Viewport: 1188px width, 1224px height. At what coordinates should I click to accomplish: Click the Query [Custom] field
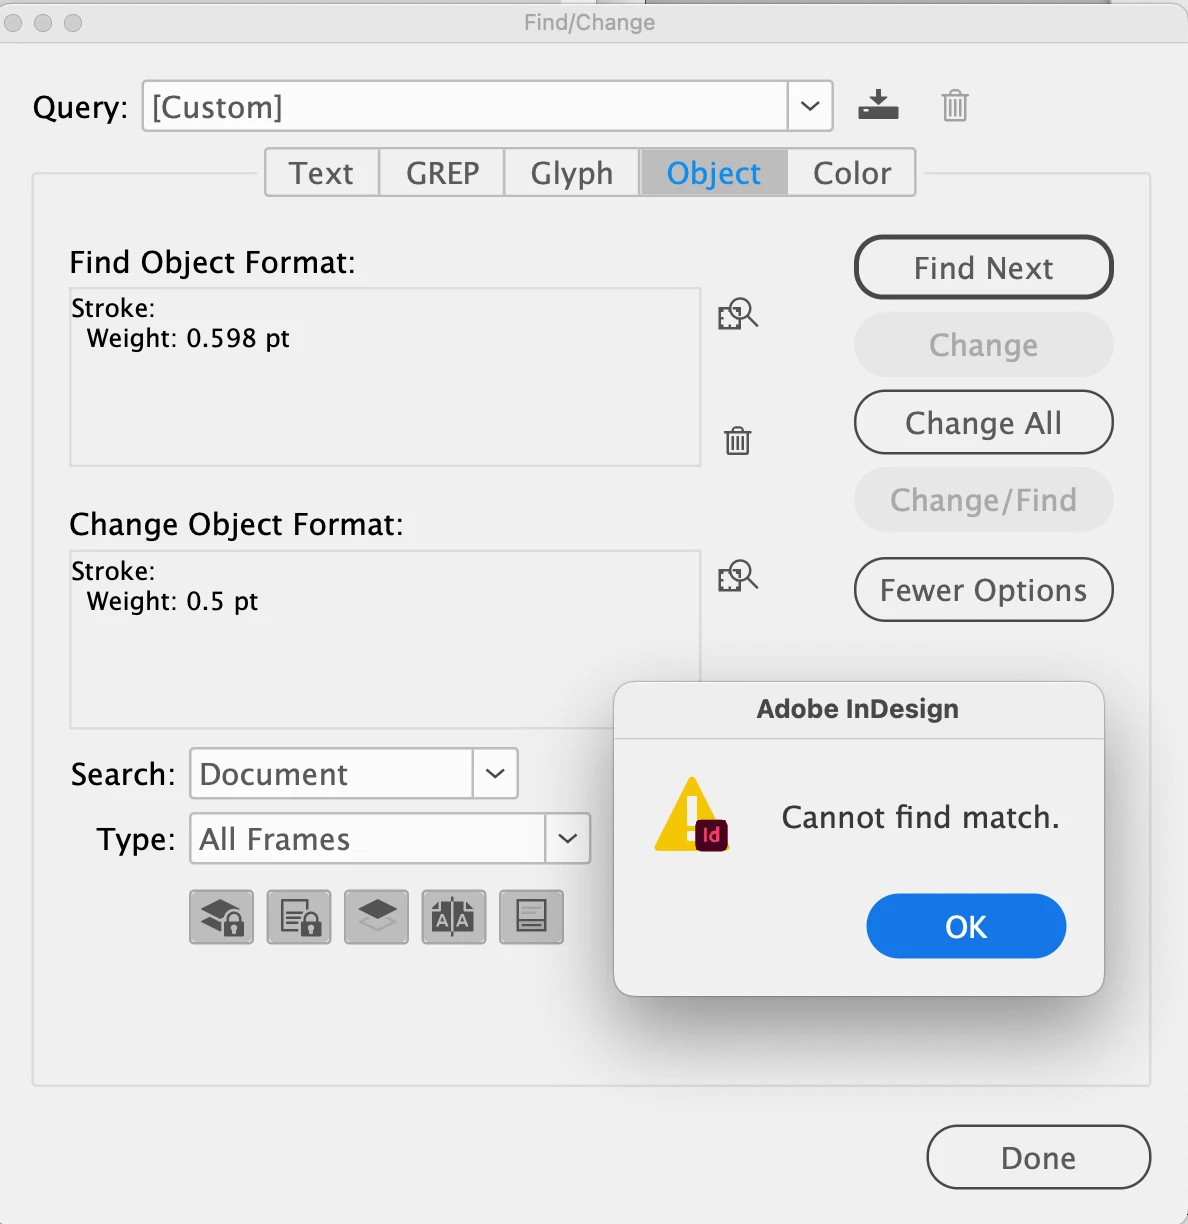(466, 106)
